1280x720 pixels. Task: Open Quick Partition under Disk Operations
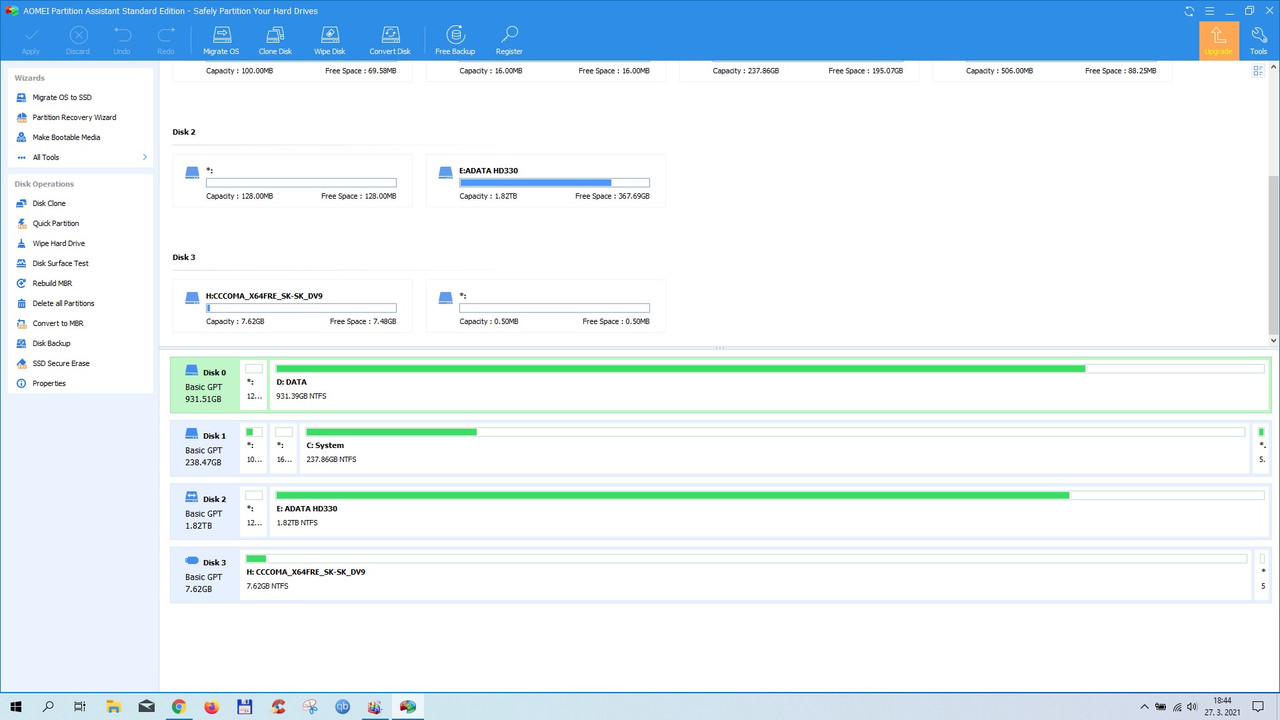[55, 223]
